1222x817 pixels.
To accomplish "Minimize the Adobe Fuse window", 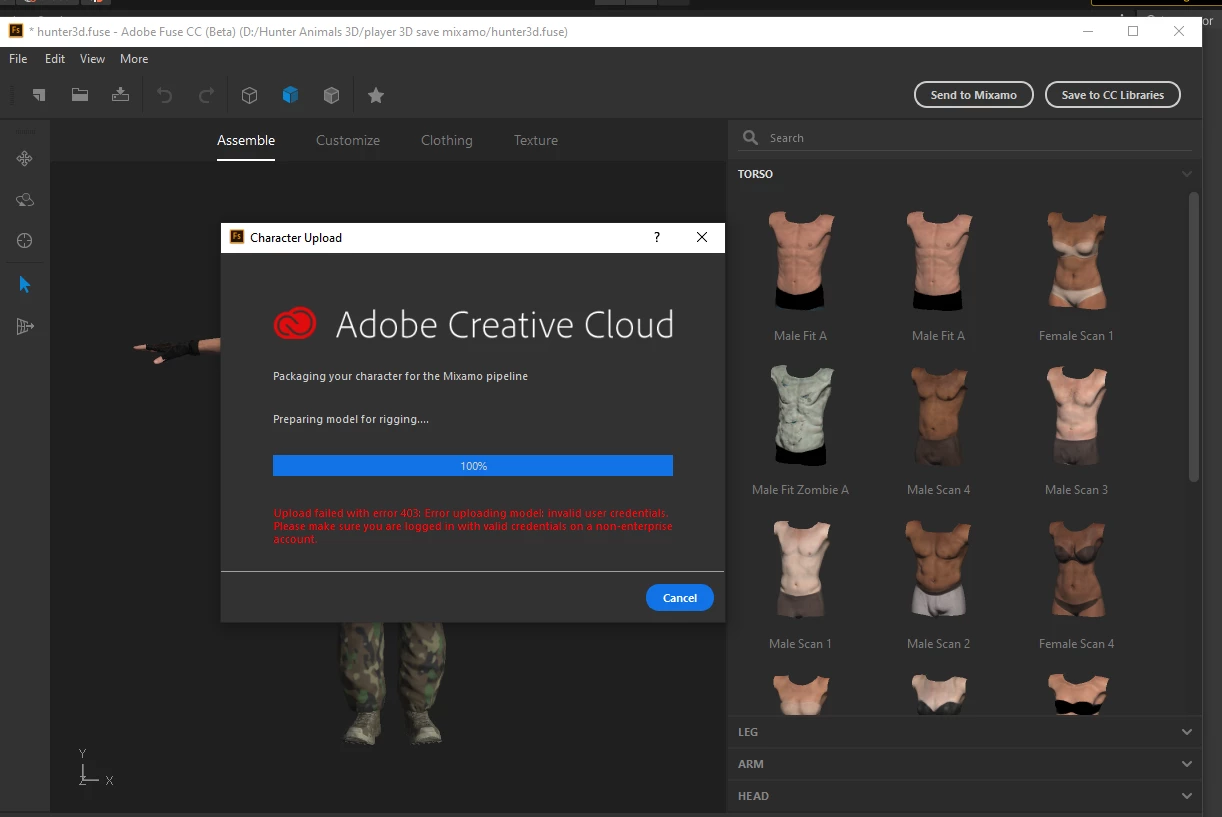I will pos(1087,31).
